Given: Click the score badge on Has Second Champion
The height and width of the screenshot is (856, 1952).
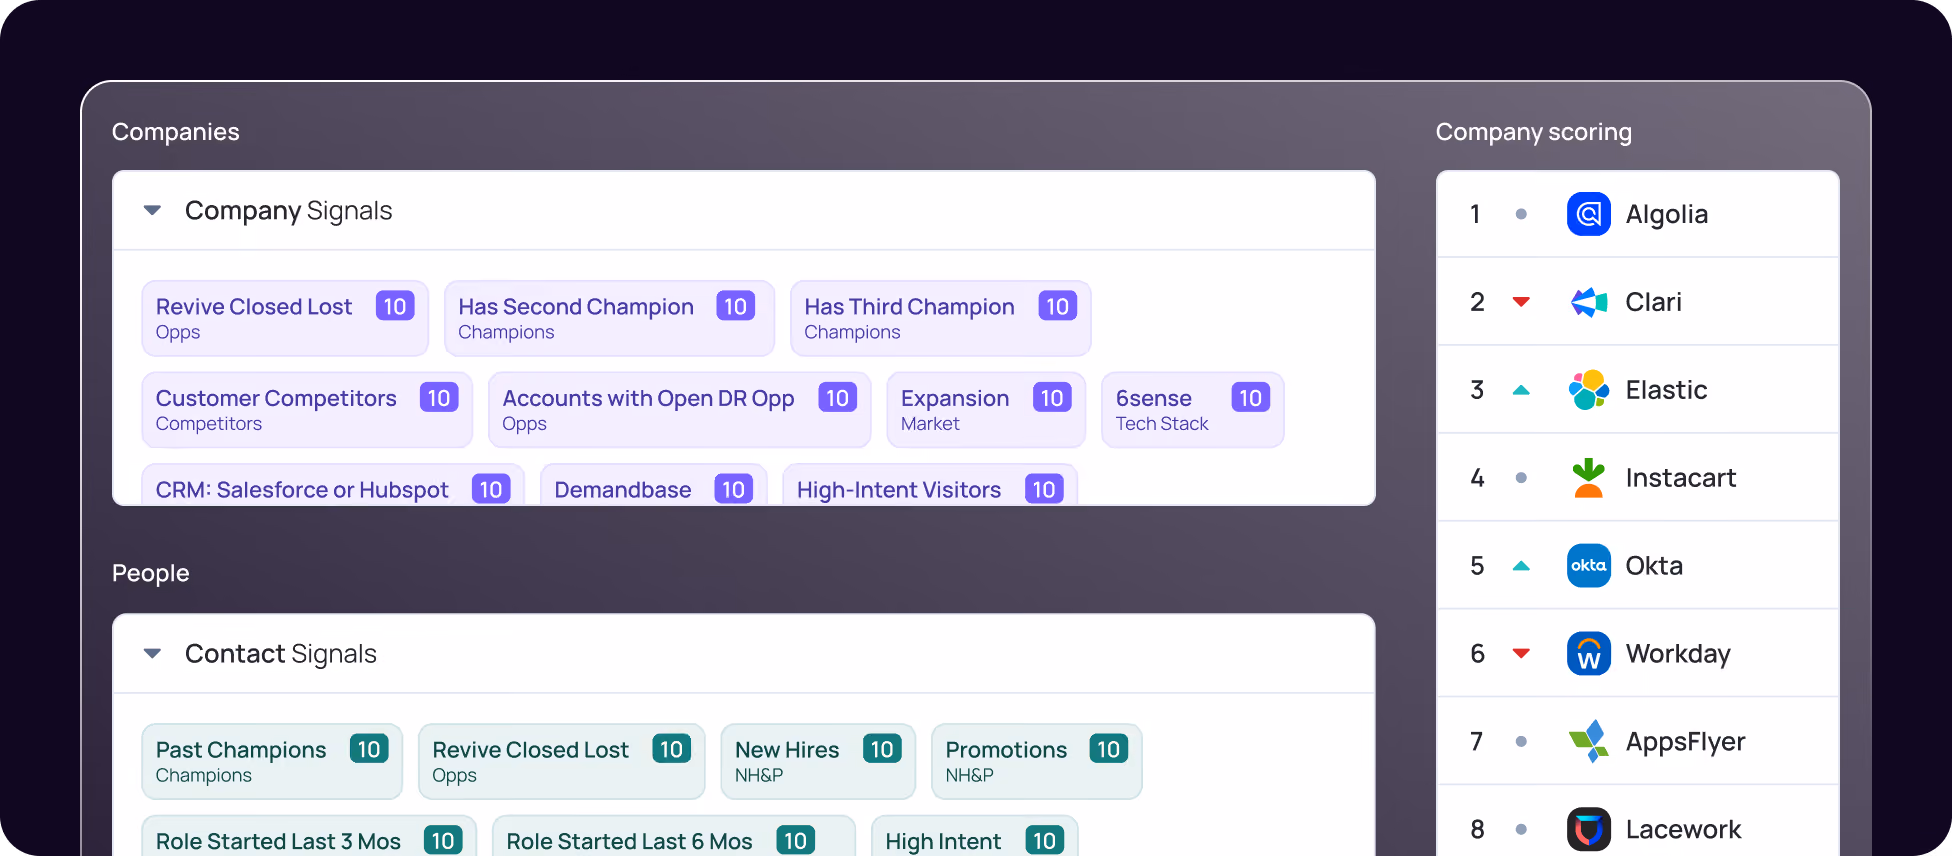Looking at the screenshot, I should (735, 306).
